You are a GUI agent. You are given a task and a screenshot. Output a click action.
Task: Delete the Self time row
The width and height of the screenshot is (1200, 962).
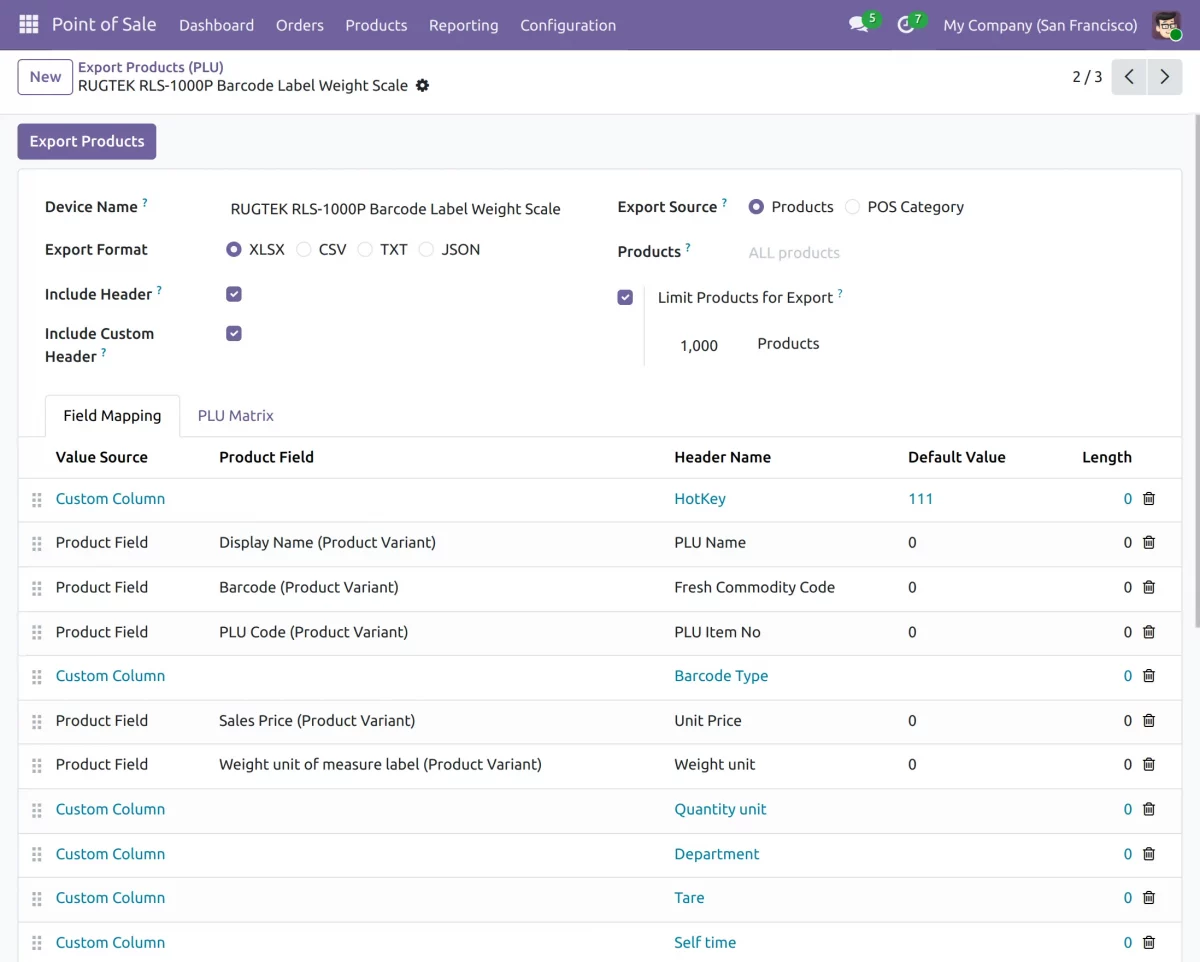pos(1149,943)
